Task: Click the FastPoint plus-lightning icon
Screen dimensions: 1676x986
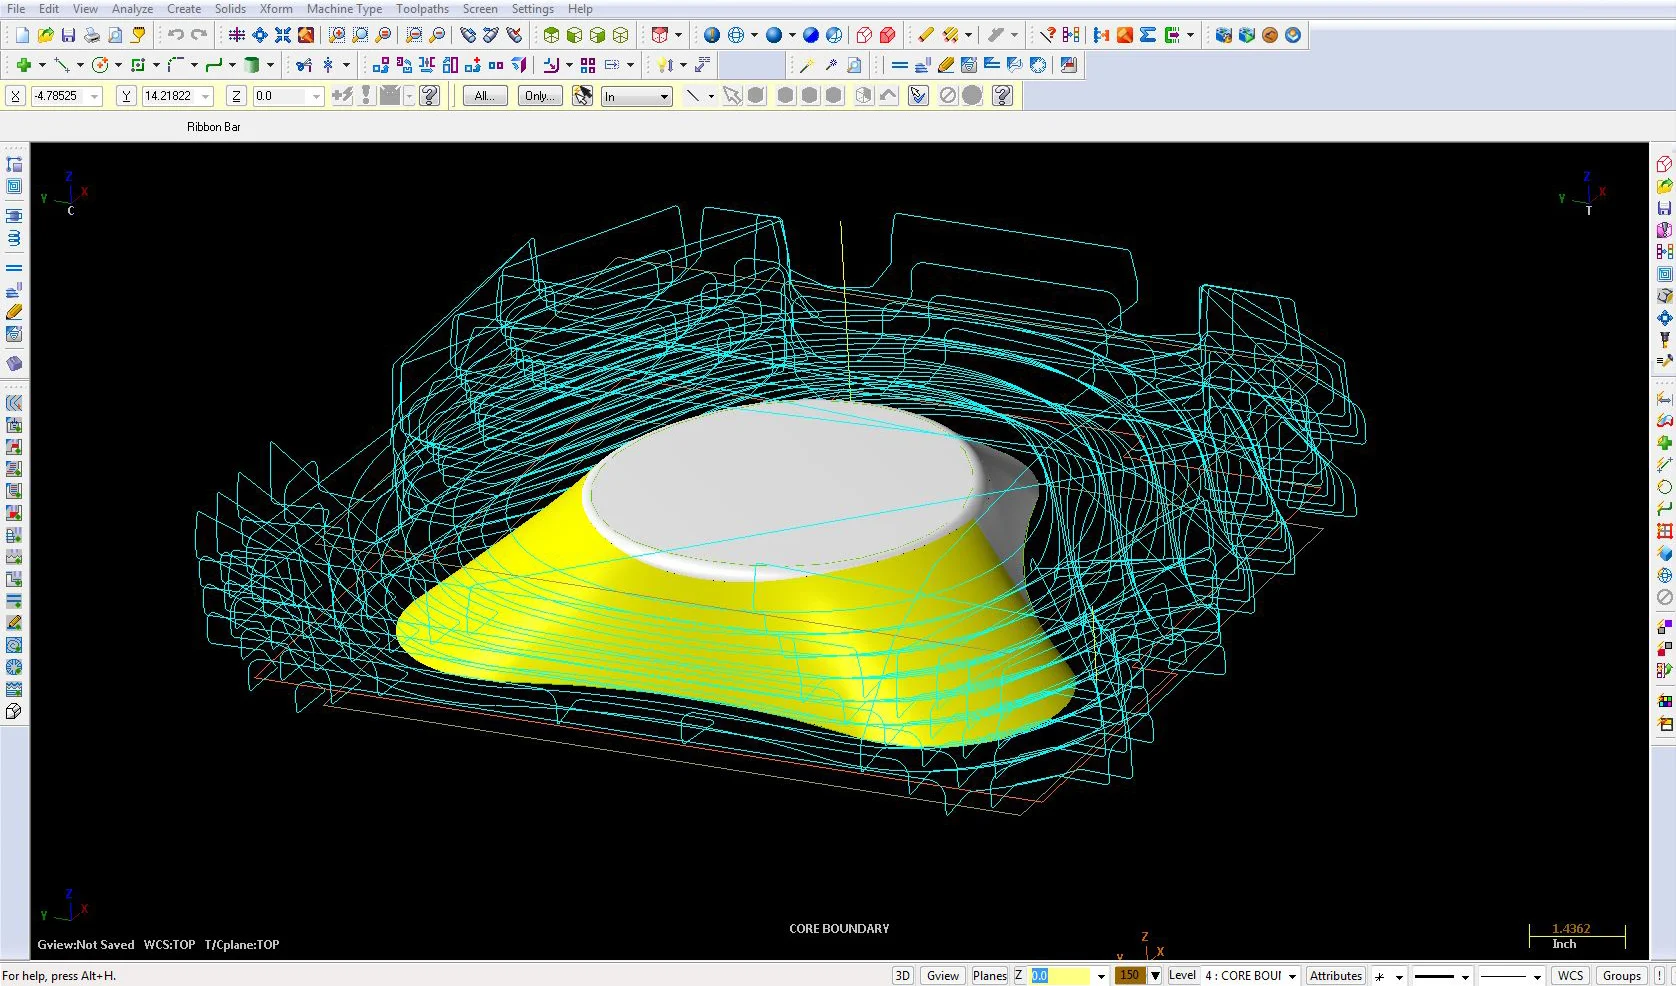Action: click(x=342, y=95)
